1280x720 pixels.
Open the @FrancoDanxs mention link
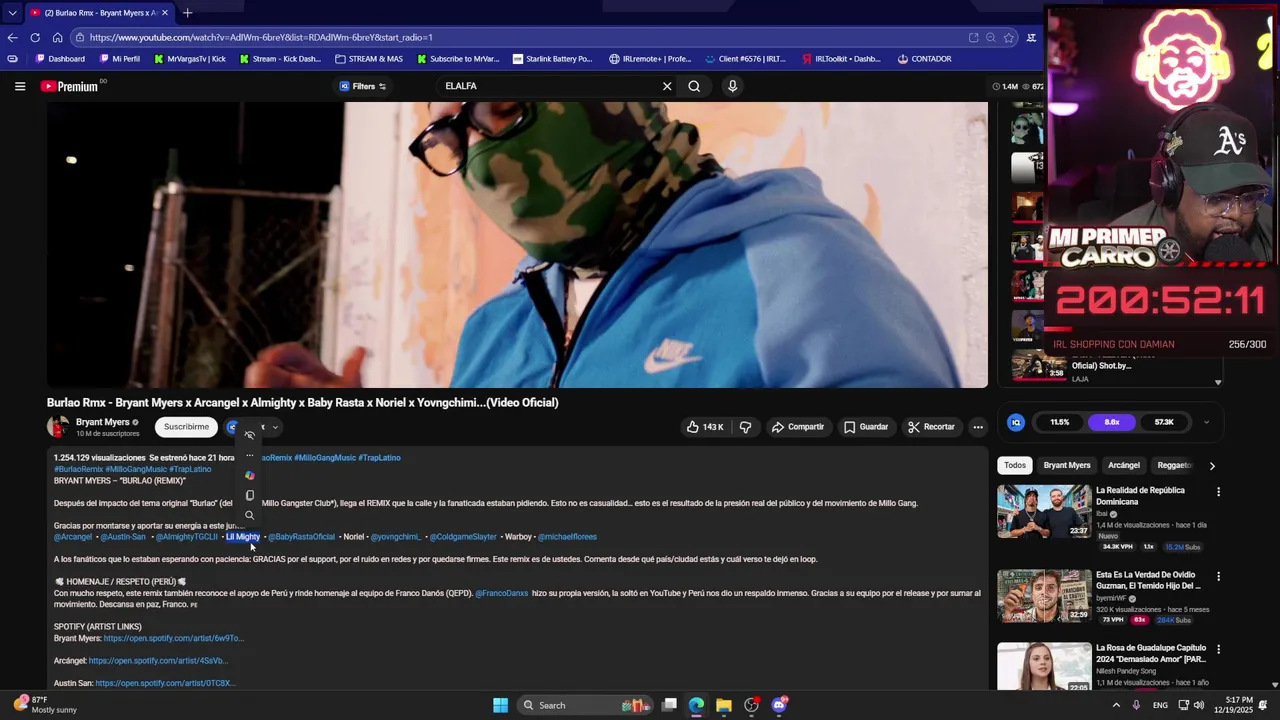tap(502, 593)
